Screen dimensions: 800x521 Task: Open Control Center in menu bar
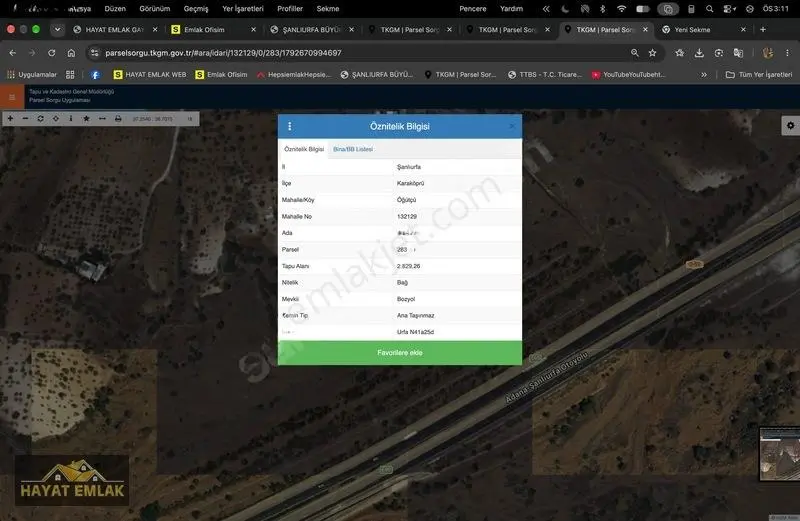(729, 9)
